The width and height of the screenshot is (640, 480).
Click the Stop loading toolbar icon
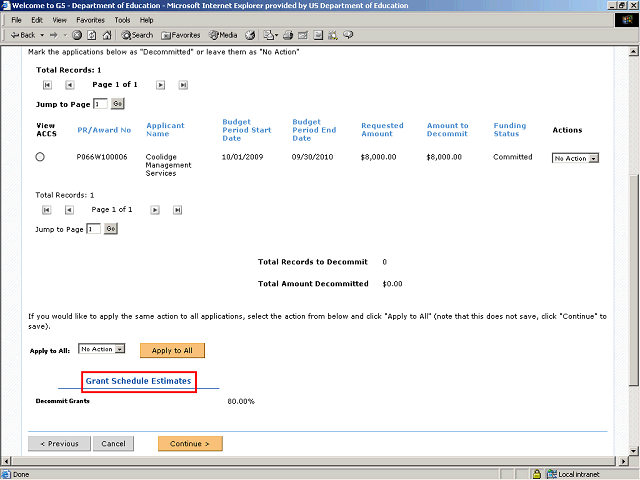pos(77,35)
